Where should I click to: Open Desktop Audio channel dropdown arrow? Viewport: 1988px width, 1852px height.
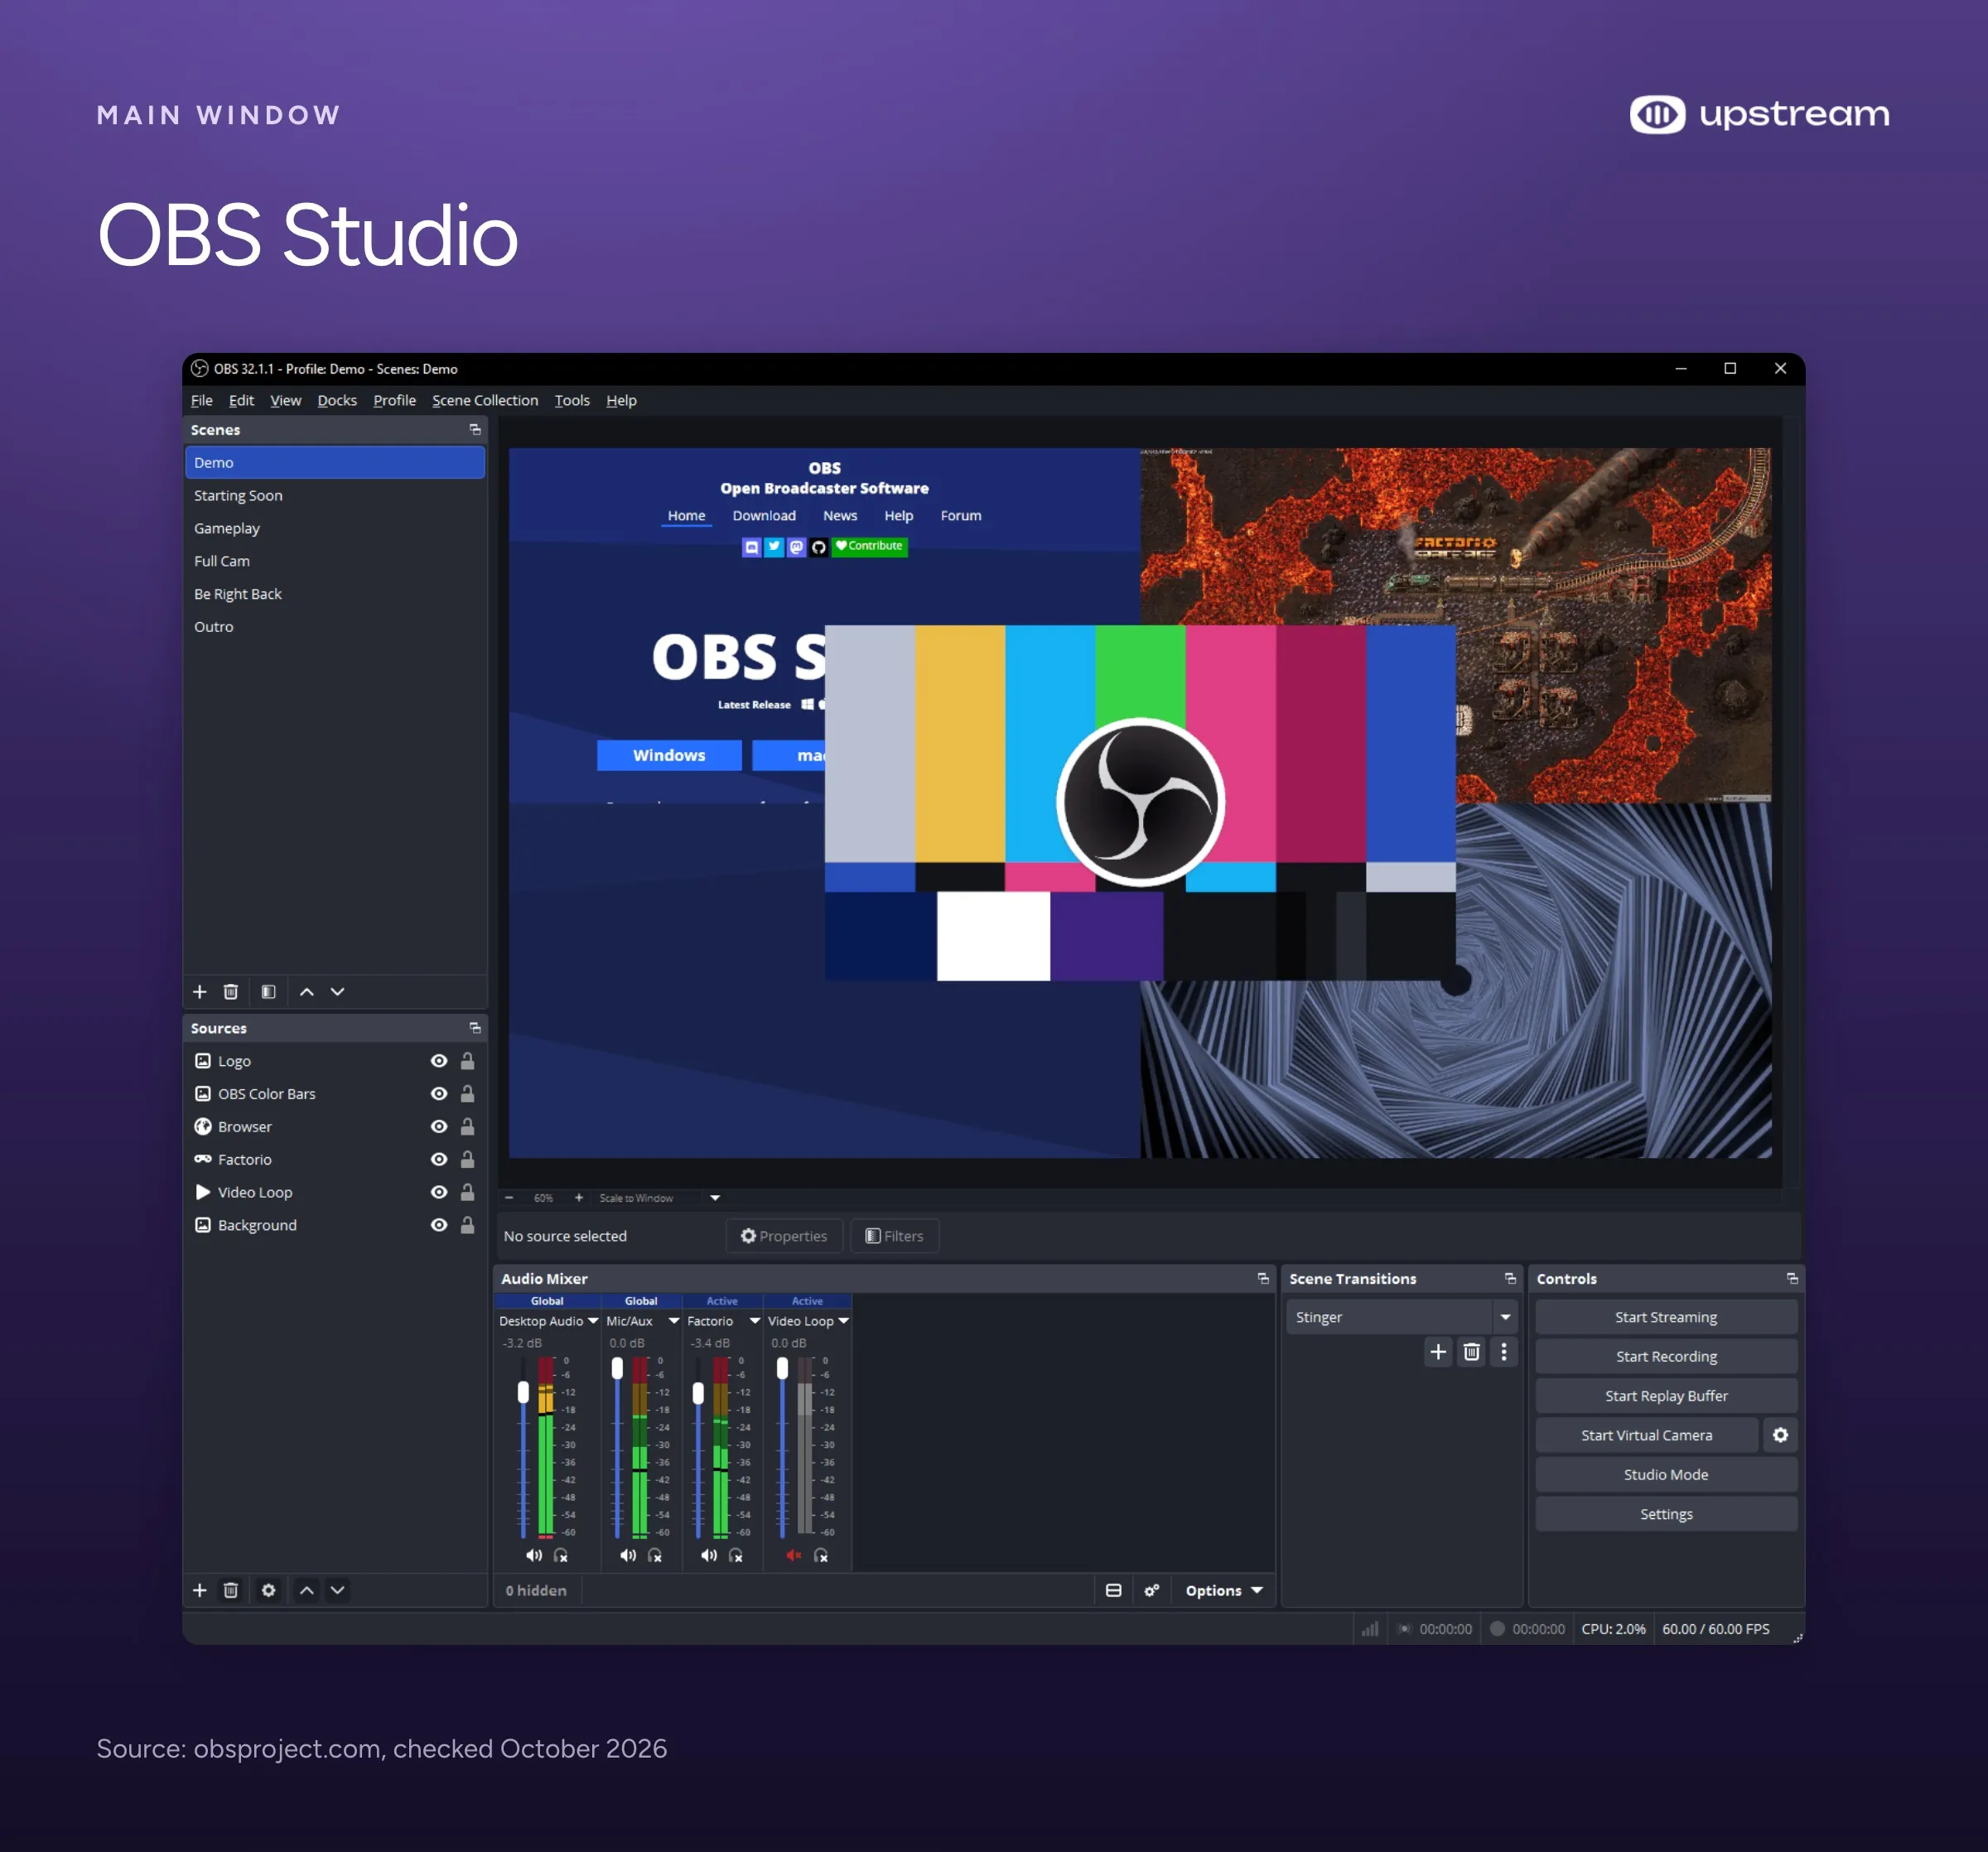[x=593, y=1321]
